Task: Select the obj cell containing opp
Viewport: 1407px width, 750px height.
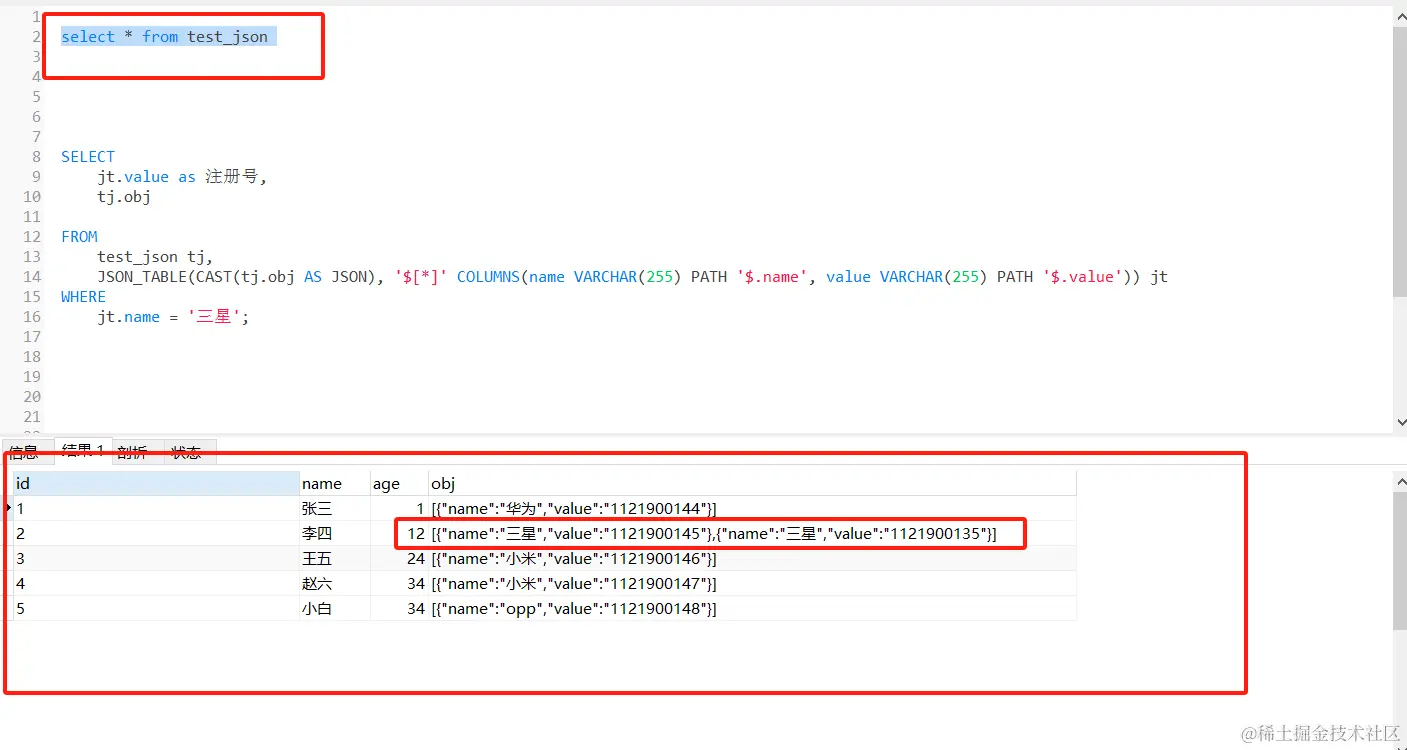Action: coord(752,608)
